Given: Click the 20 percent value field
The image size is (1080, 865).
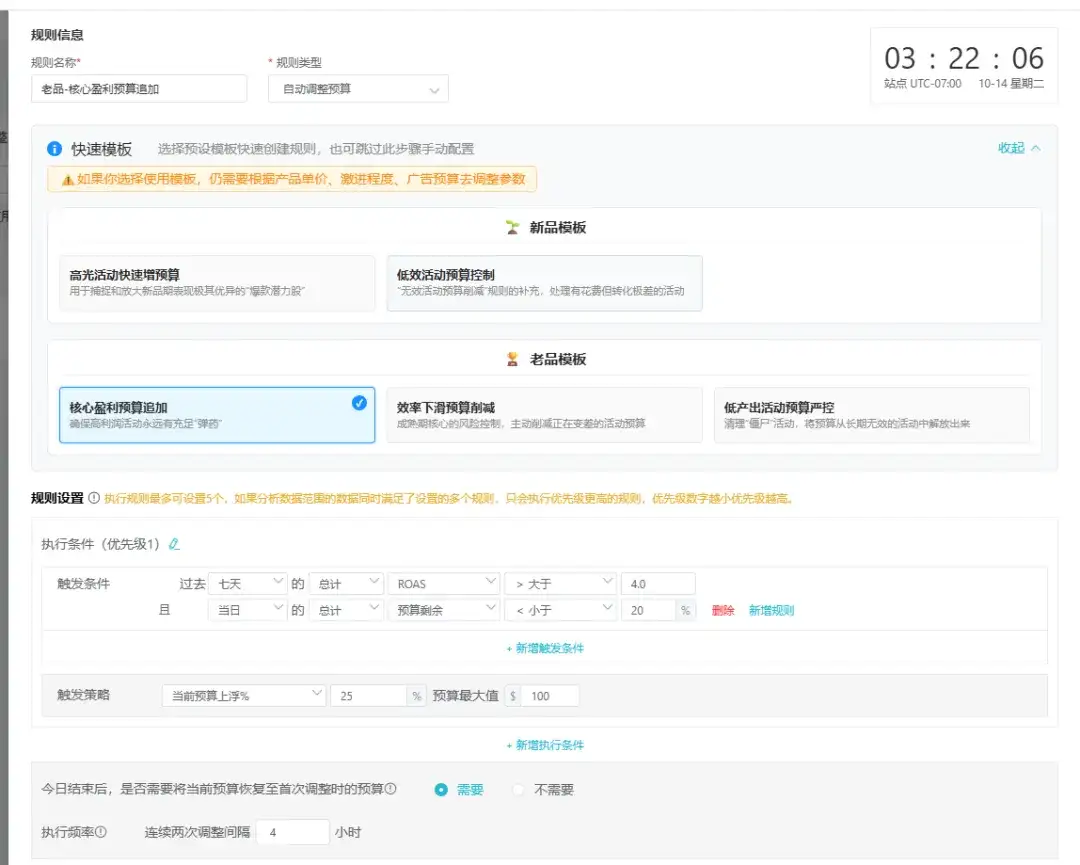Looking at the screenshot, I should click(649, 610).
